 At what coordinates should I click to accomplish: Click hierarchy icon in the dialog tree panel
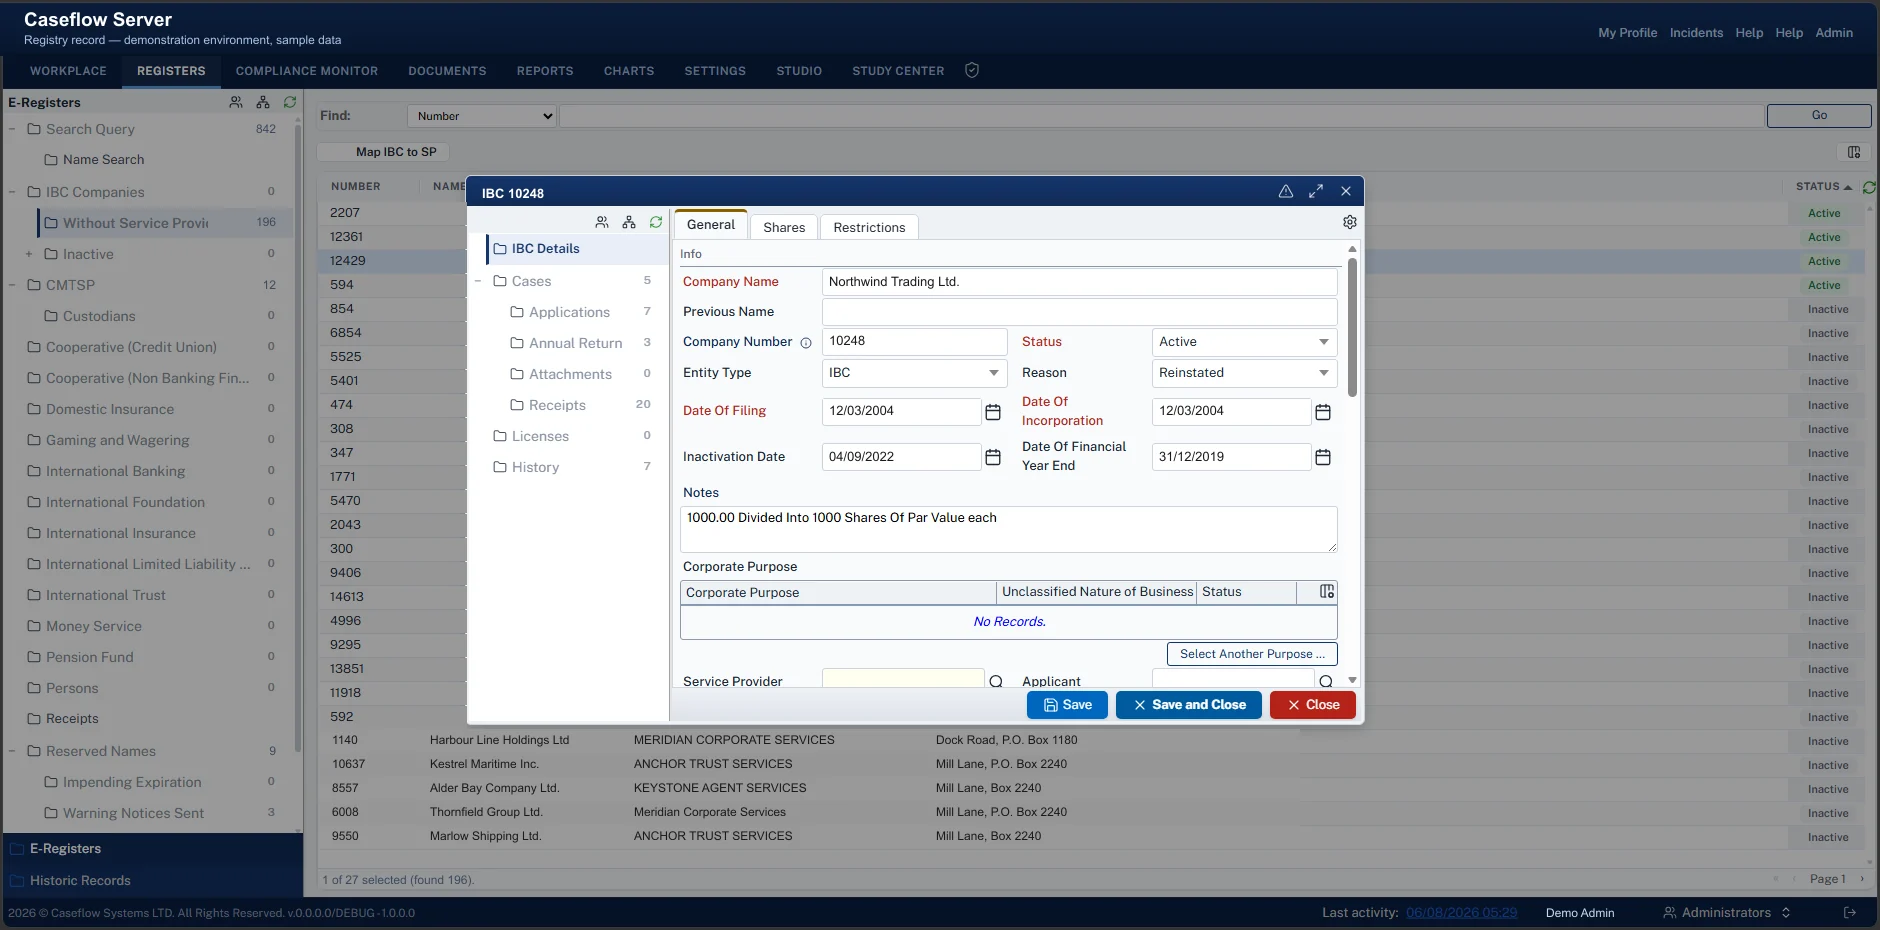tap(629, 222)
